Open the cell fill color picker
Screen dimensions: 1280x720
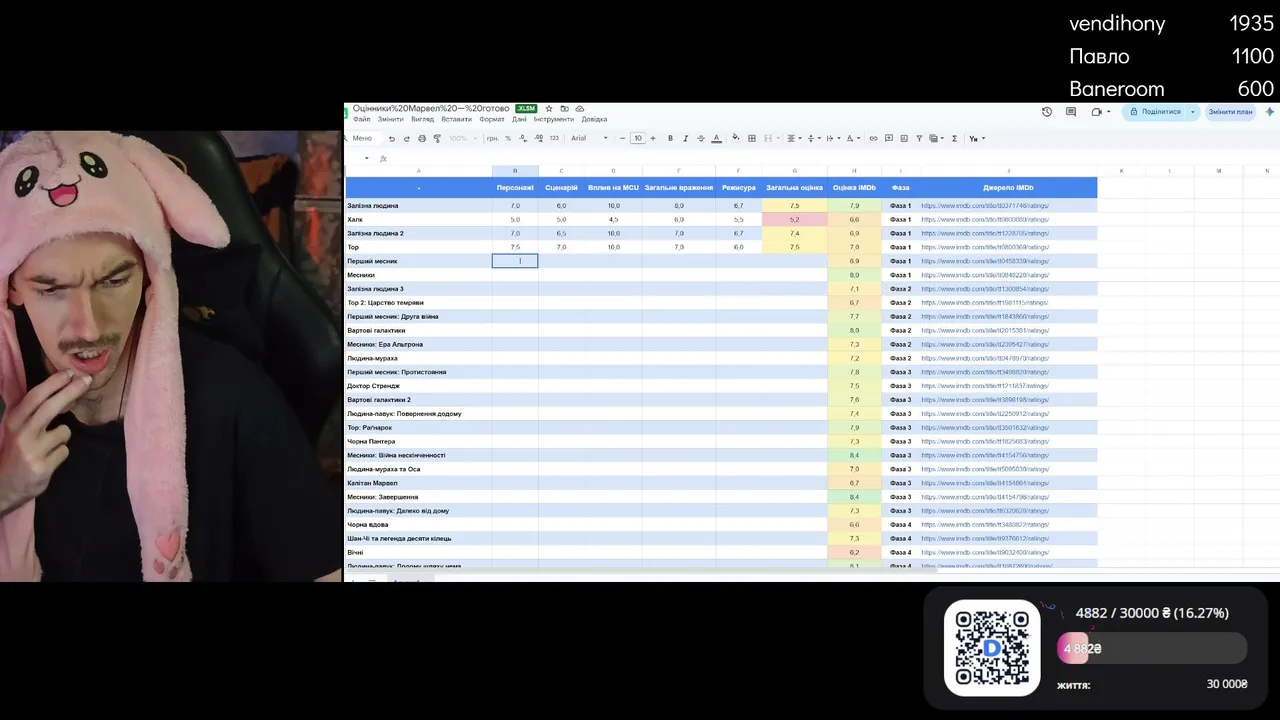point(736,138)
